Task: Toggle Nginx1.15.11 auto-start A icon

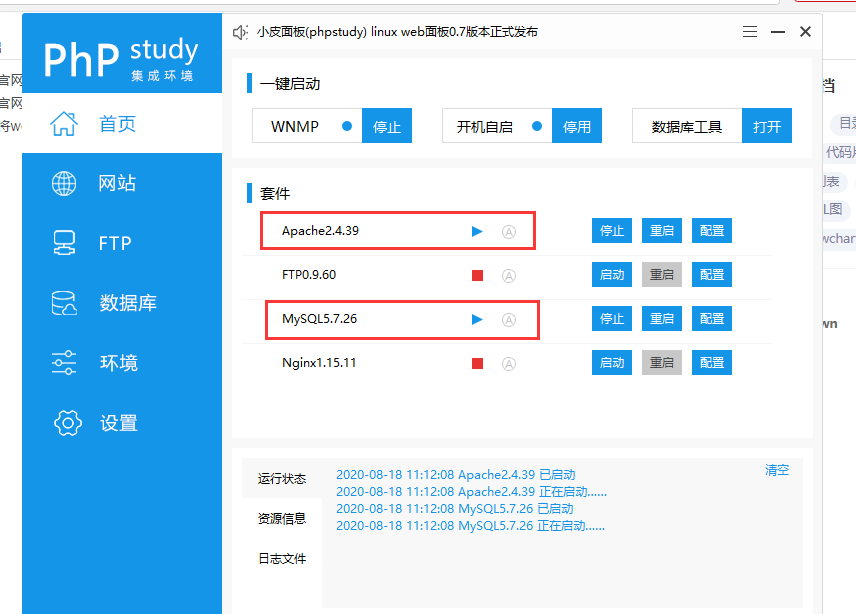Action: pos(509,364)
